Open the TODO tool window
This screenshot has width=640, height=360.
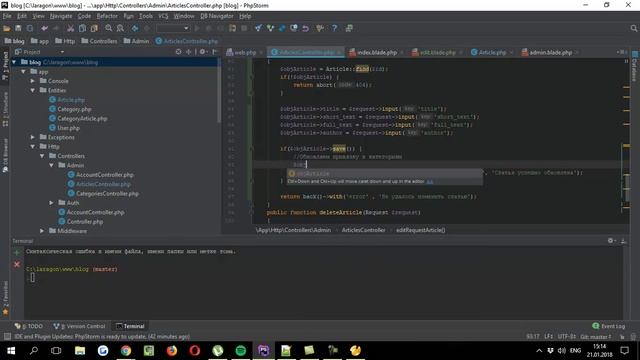coord(28,326)
